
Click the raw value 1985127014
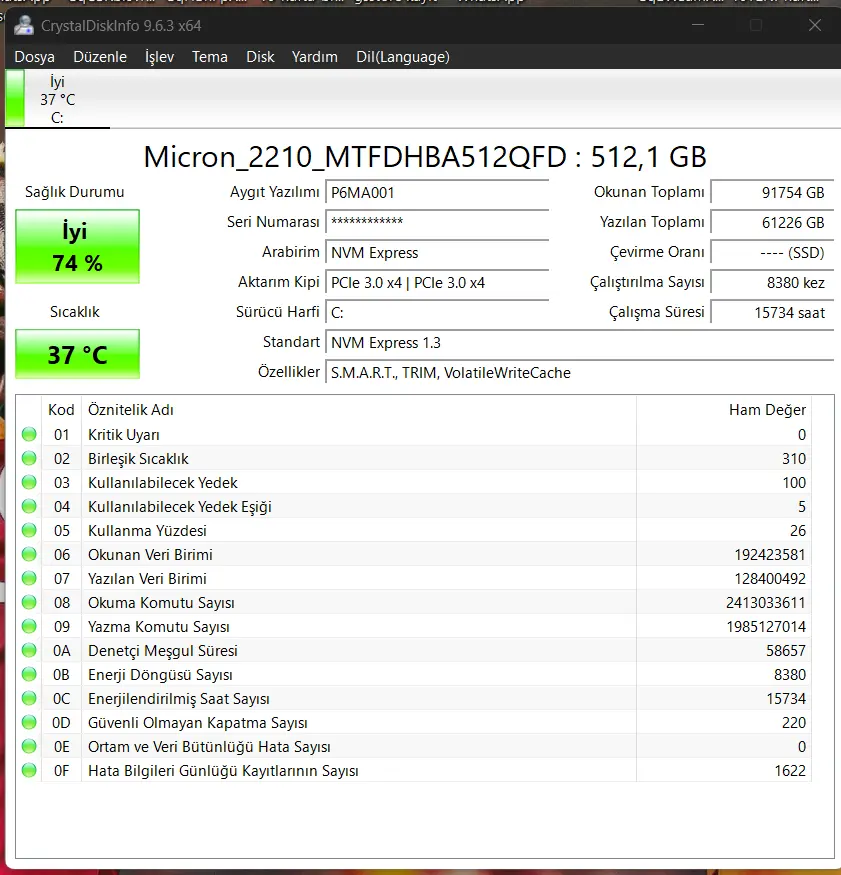(x=766, y=627)
